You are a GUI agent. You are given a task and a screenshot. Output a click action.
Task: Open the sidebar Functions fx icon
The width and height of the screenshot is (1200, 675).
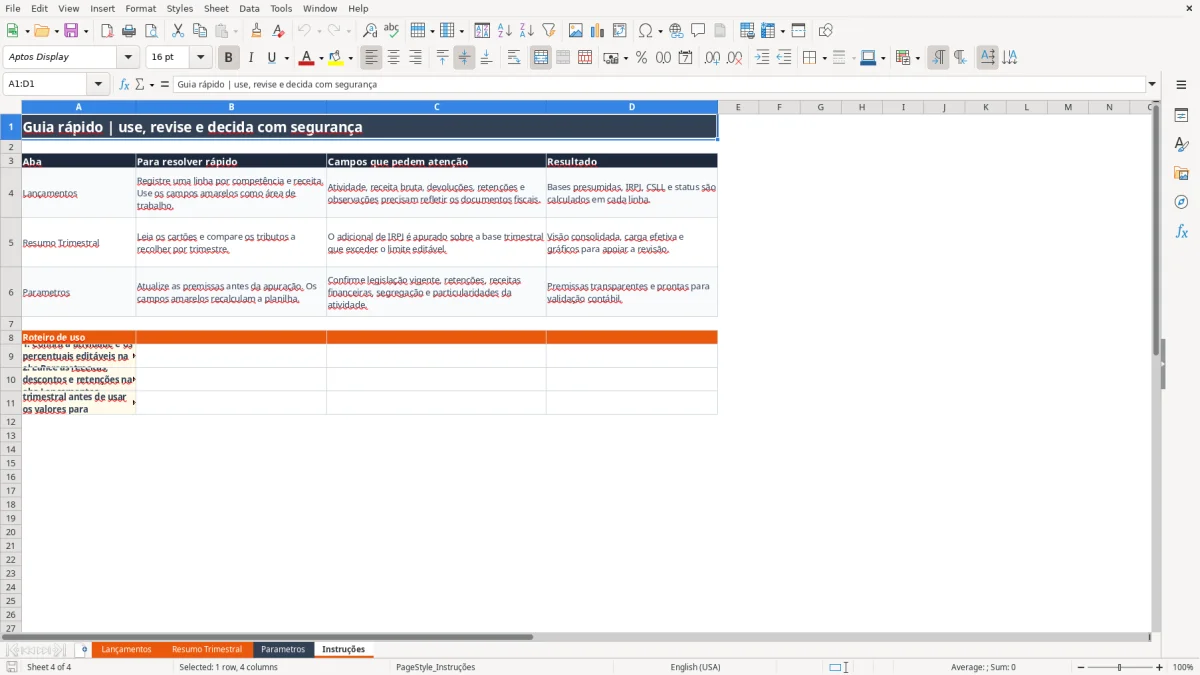(x=1181, y=231)
